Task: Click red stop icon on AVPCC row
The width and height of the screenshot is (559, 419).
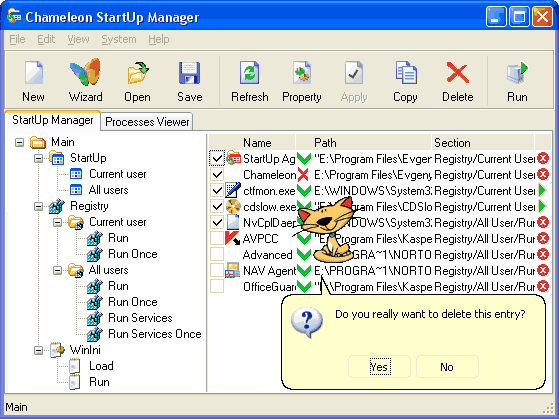Action: 543,238
